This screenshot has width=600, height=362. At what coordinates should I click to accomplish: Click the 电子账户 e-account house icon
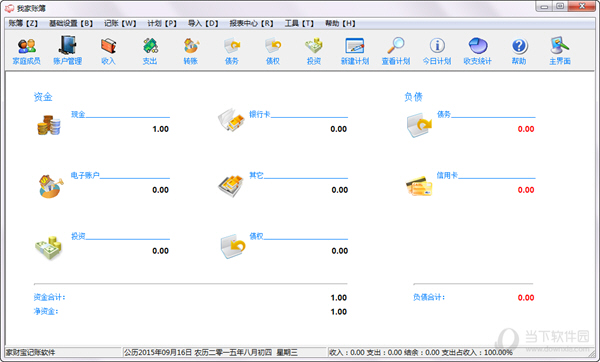(x=50, y=186)
